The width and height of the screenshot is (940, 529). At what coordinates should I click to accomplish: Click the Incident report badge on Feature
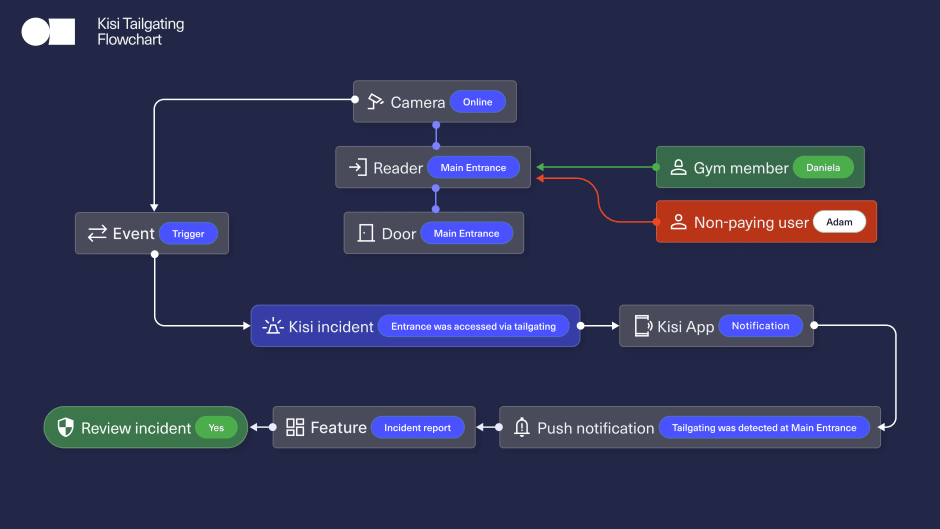pos(417,428)
